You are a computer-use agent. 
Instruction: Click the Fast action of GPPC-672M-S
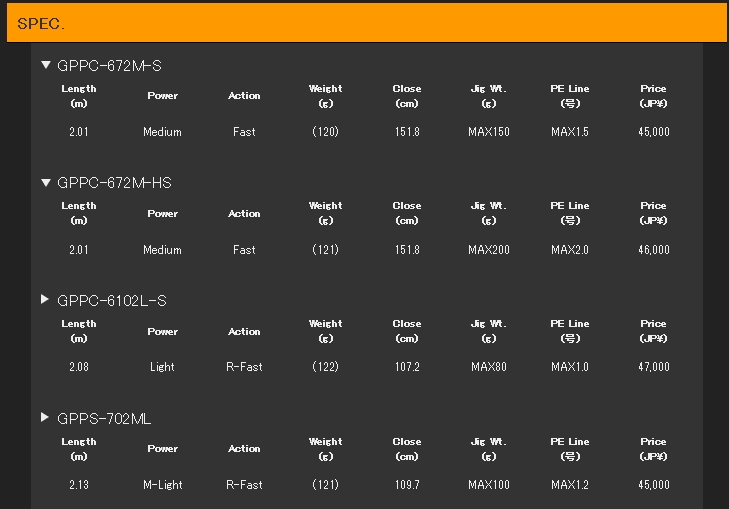coord(244,132)
